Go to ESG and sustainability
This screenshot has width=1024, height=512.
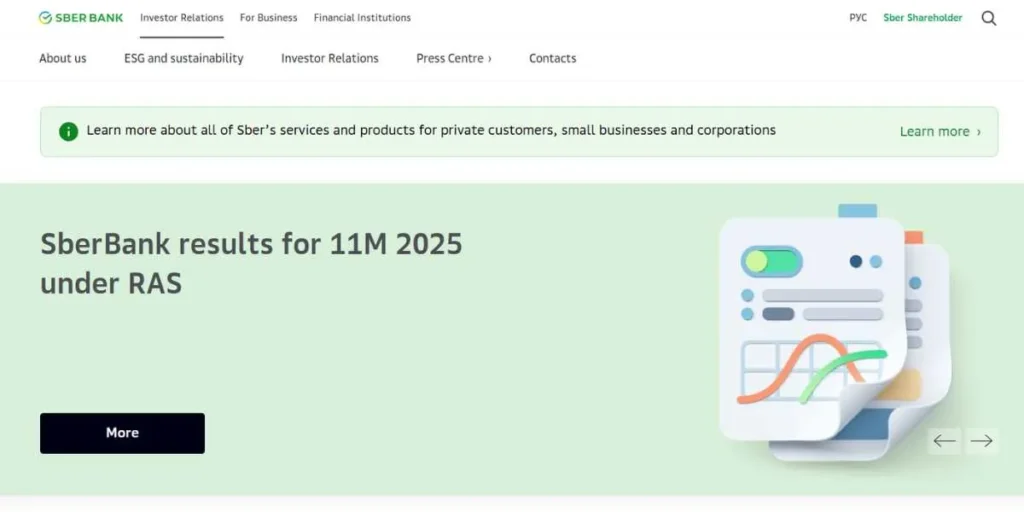click(184, 58)
